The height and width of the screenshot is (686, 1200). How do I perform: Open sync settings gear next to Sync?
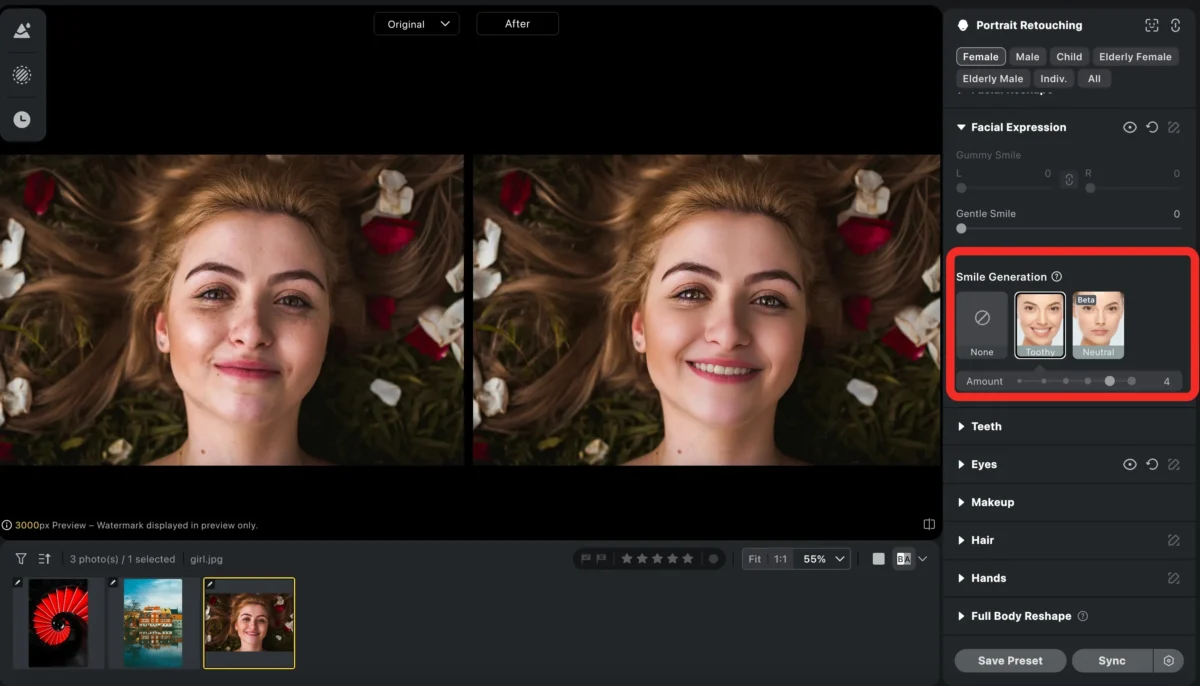pos(1168,661)
